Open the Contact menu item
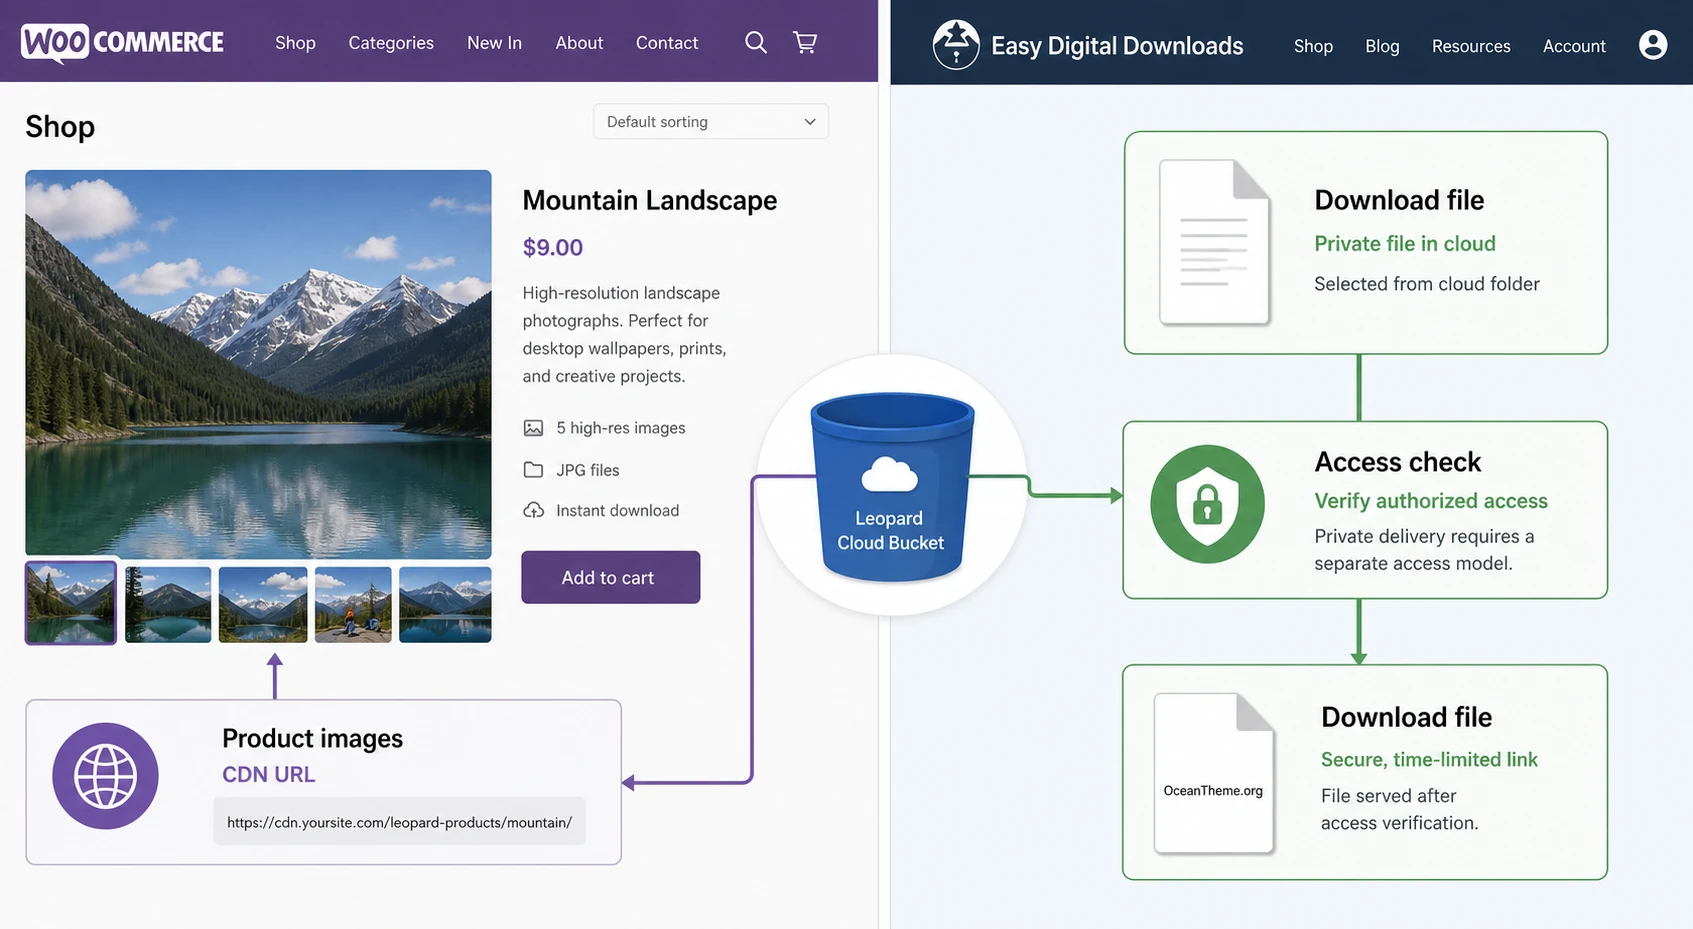 click(x=667, y=43)
